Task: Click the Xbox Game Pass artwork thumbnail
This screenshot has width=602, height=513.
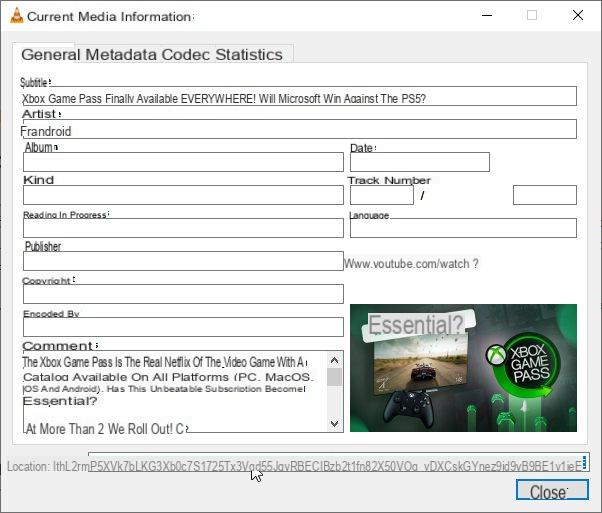Action: 463,368
